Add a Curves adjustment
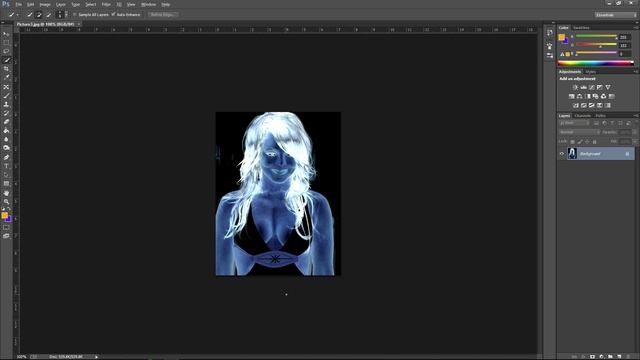 click(591, 87)
